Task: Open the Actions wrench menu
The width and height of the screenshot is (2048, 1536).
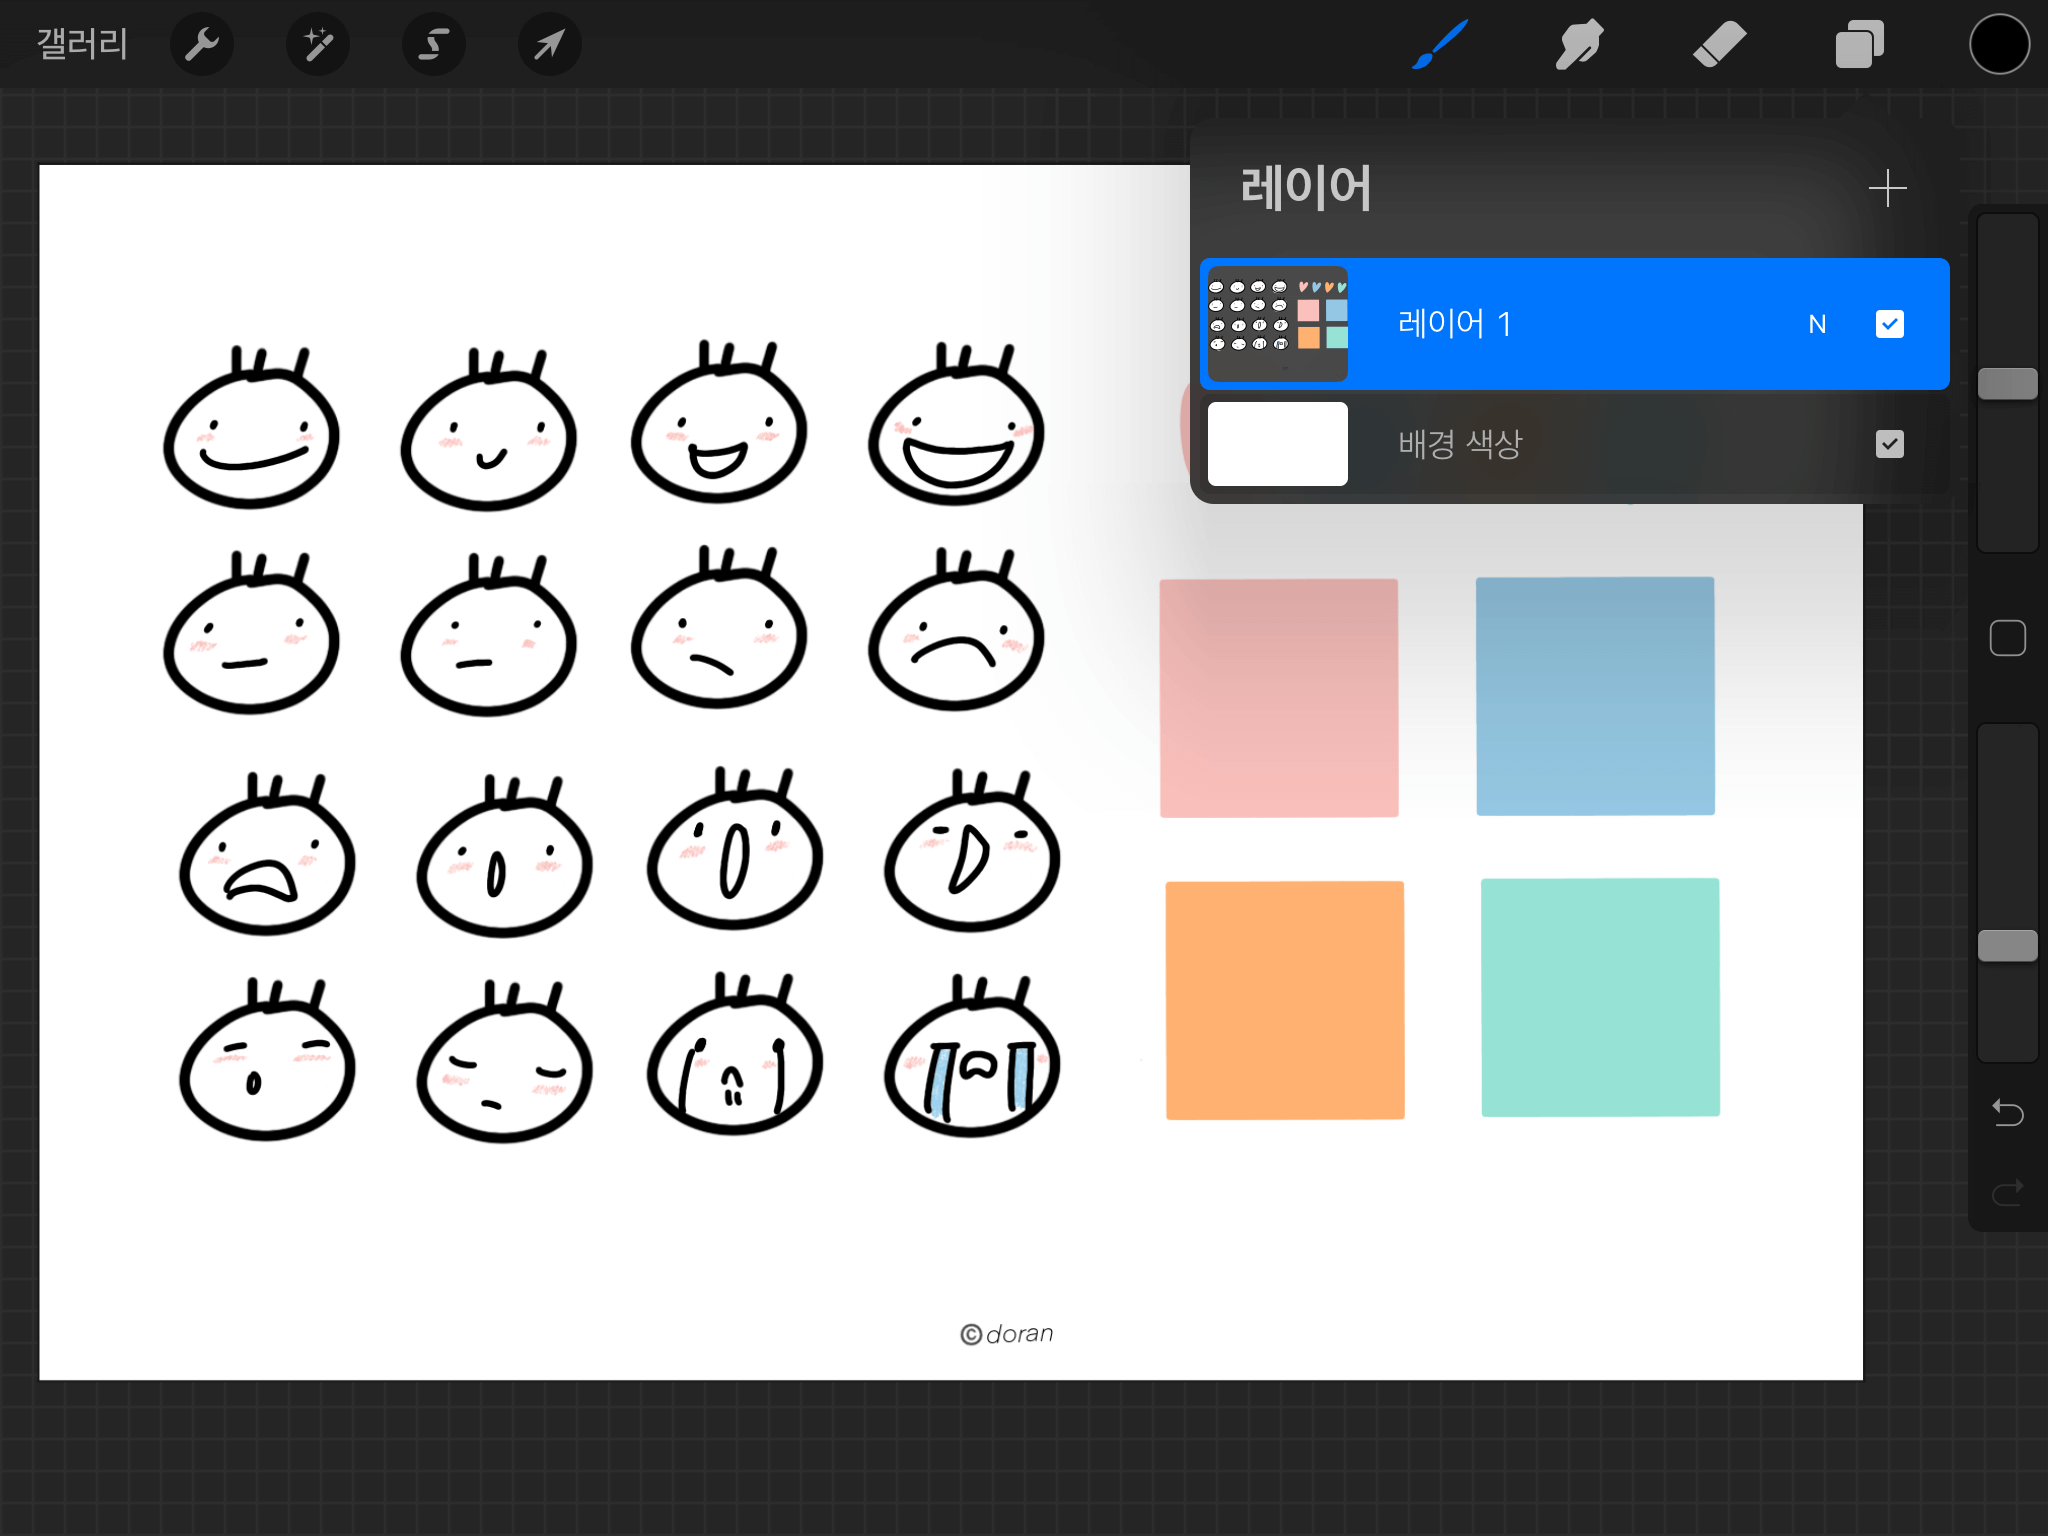Action: tap(202, 44)
